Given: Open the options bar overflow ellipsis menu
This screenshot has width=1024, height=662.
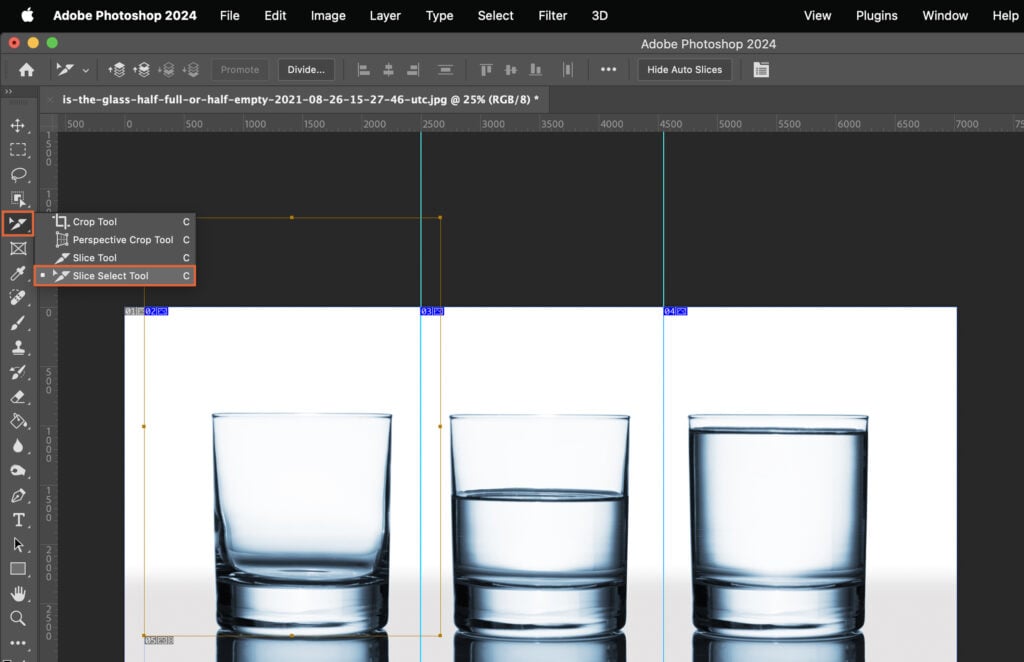Looking at the screenshot, I should (609, 69).
